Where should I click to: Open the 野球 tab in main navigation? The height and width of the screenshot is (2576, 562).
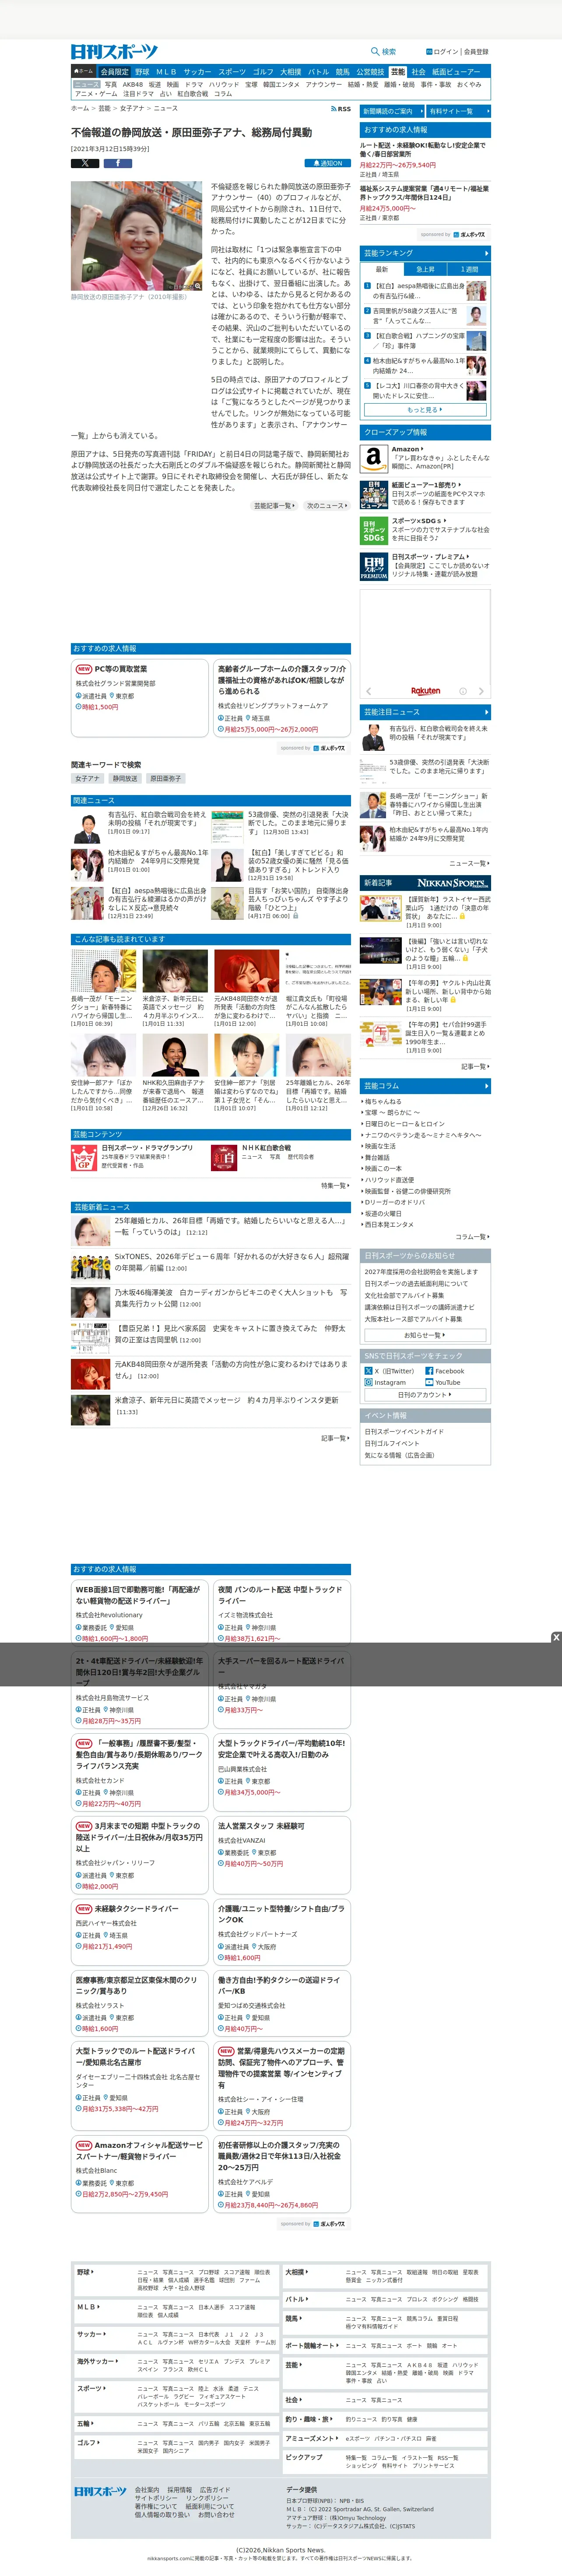[x=142, y=72]
